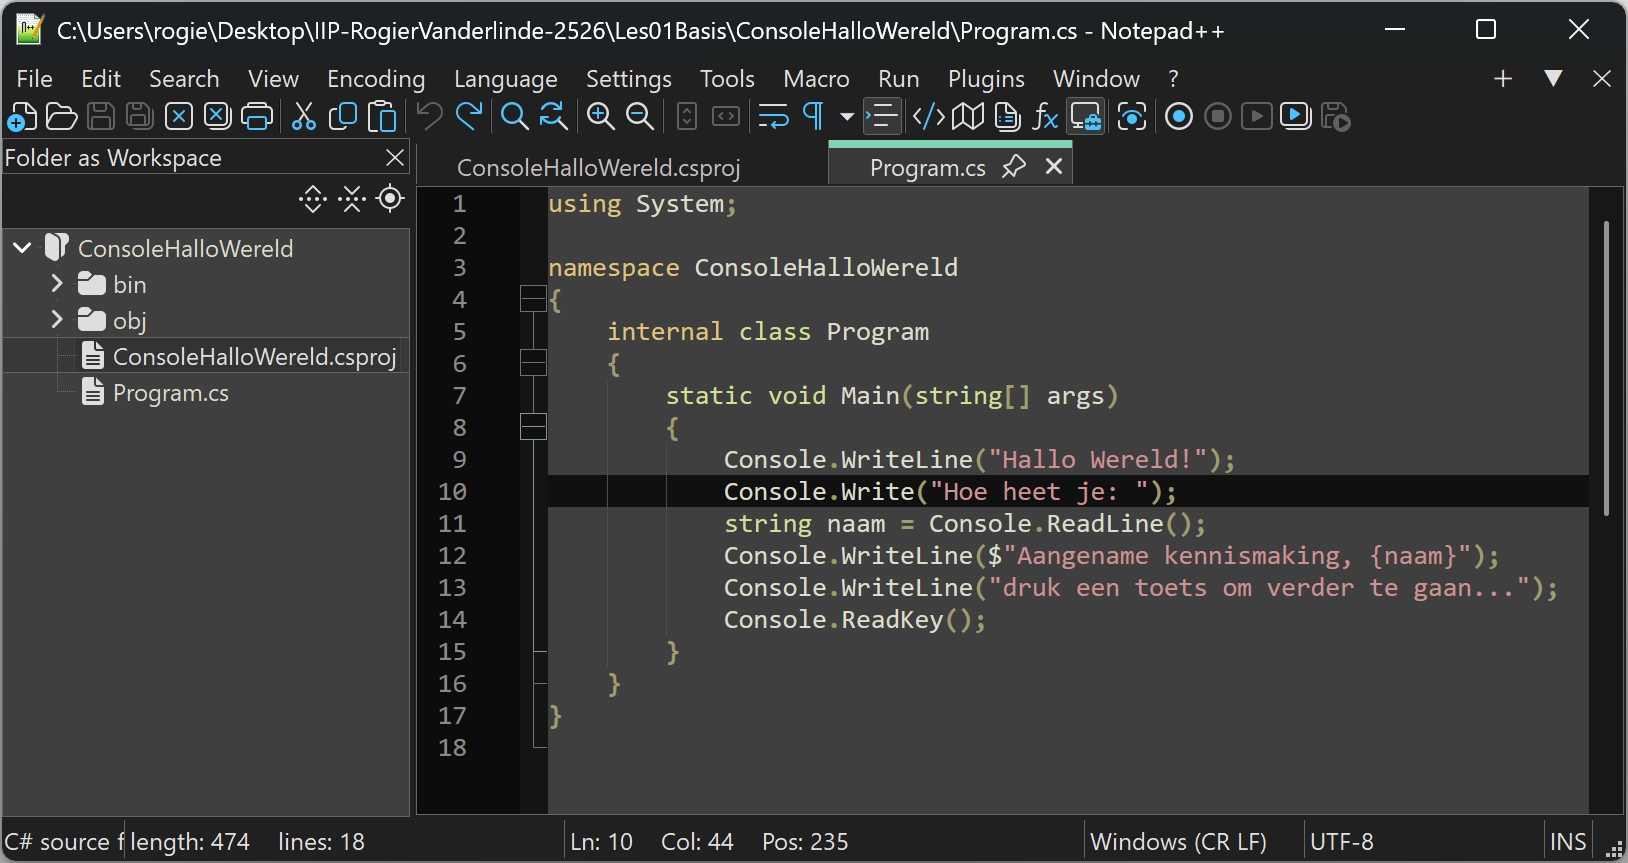Toggle synchronized vertical scrolling
Screen dimensions: 1628x863
click(687, 117)
